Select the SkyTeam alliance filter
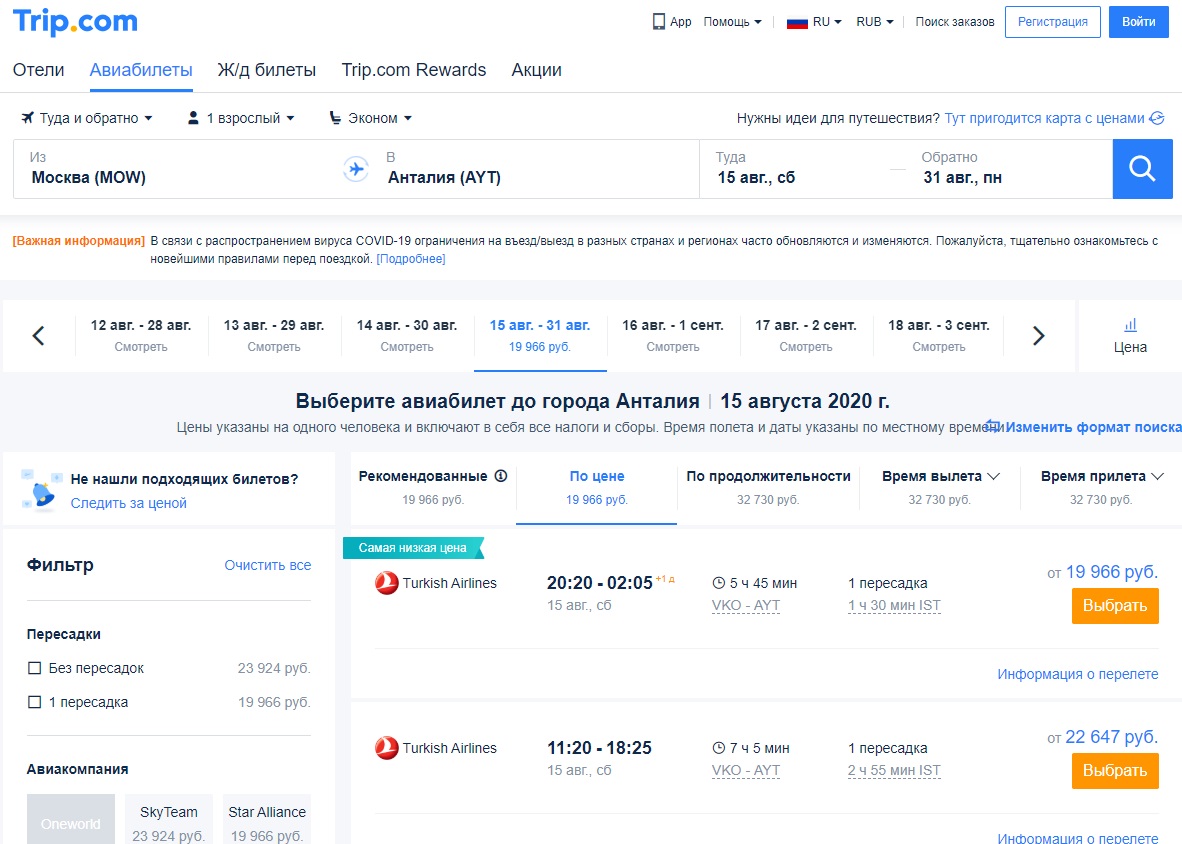 click(169, 820)
